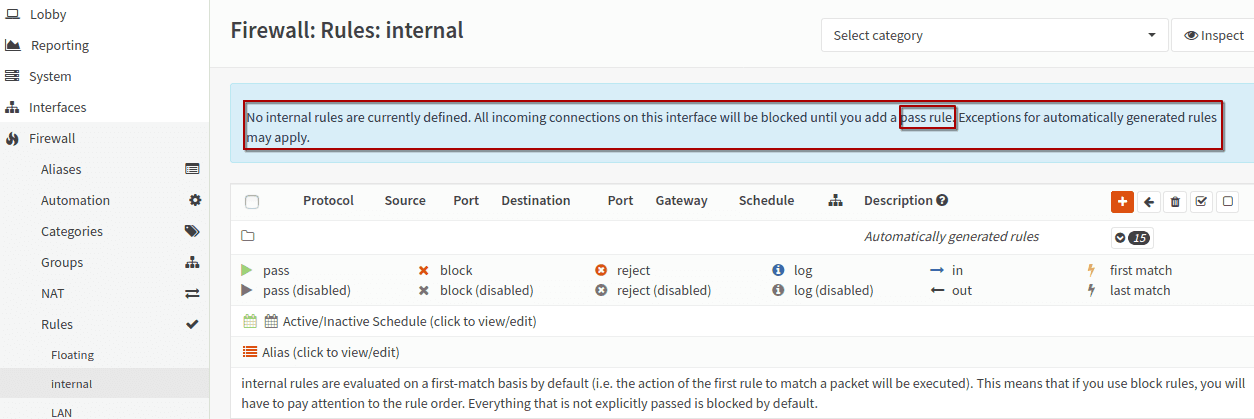The width and height of the screenshot is (1254, 419).
Task: Click the Description help question mark icon
Action: [942, 200]
